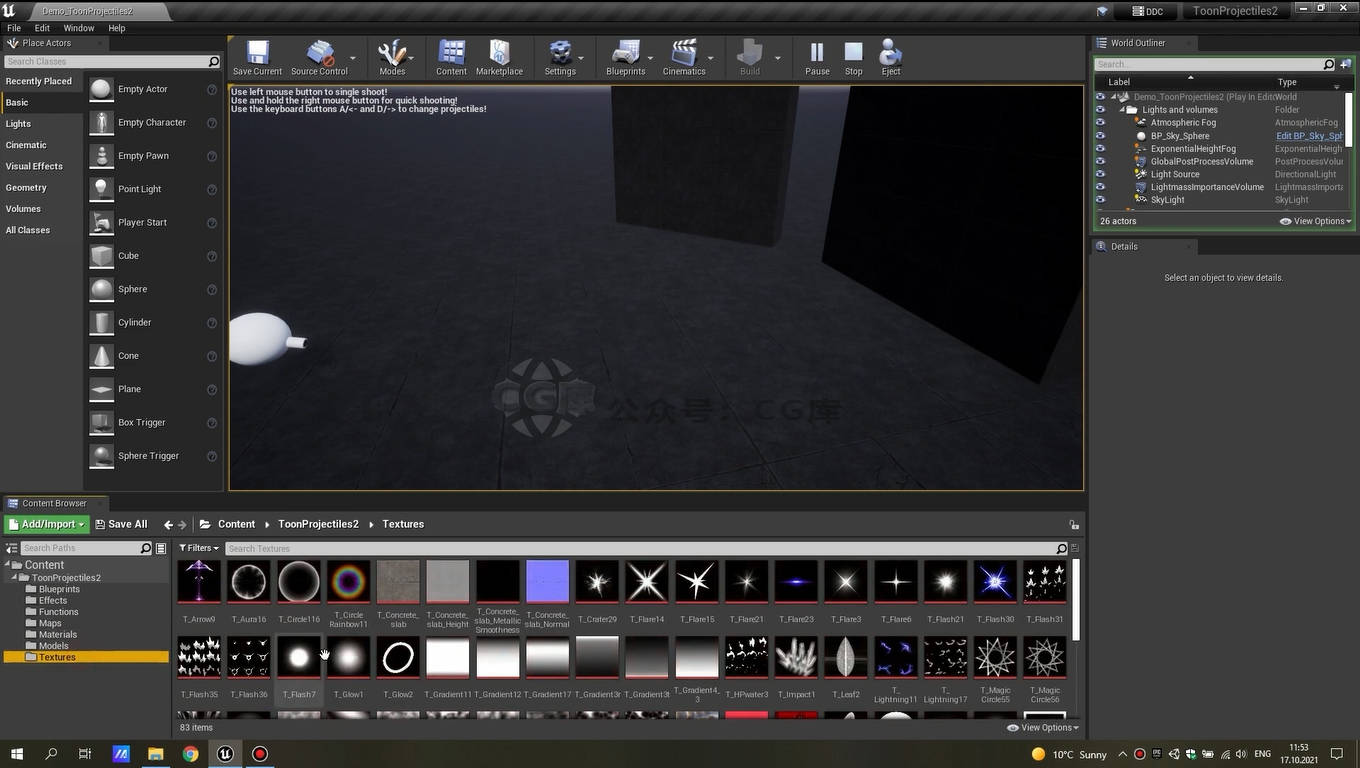Image resolution: width=1360 pixels, height=768 pixels.
Task: Toggle visibility of Light Source actor
Action: (x=1100, y=174)
